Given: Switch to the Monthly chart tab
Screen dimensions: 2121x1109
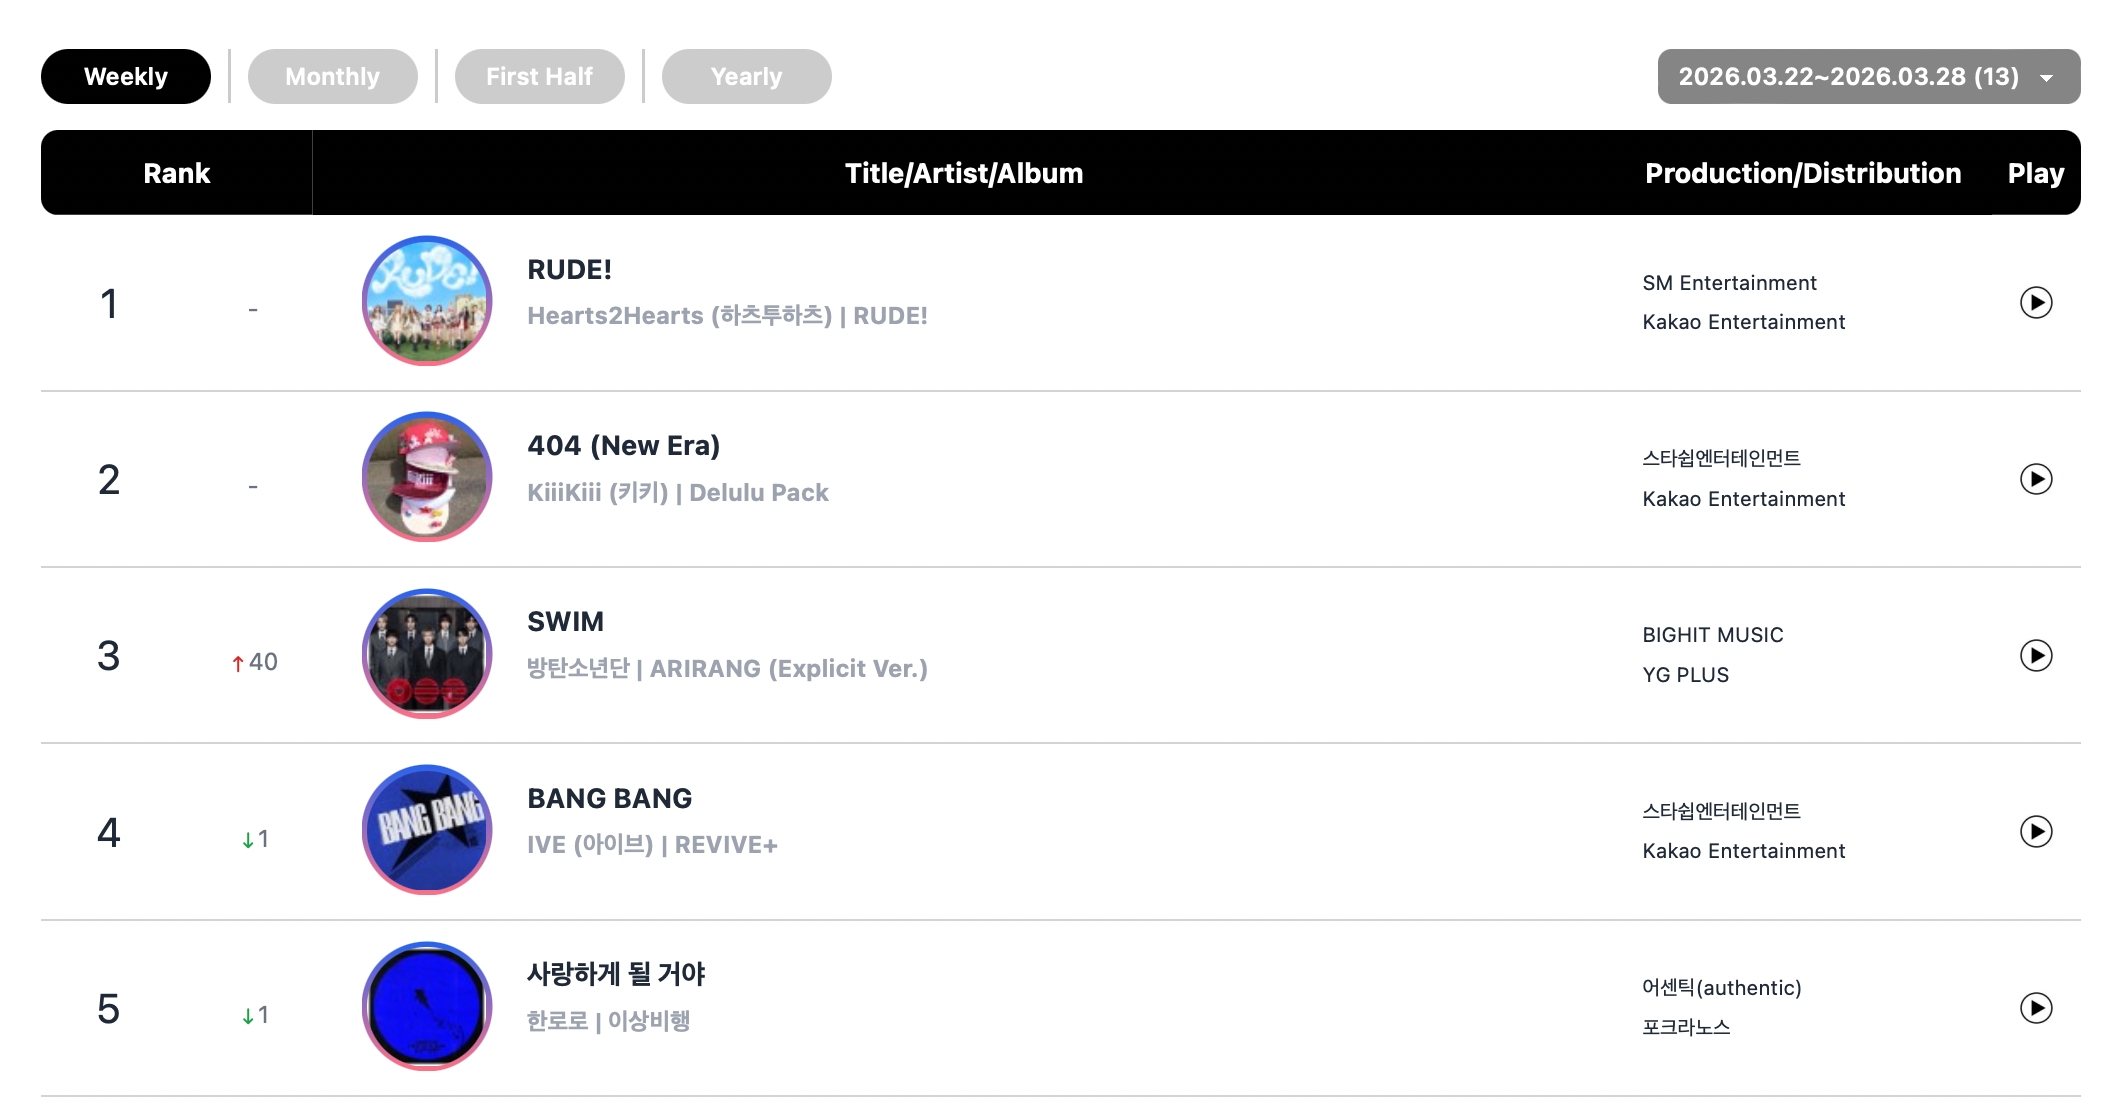Looking at the screenshot, I should (332, 77).
